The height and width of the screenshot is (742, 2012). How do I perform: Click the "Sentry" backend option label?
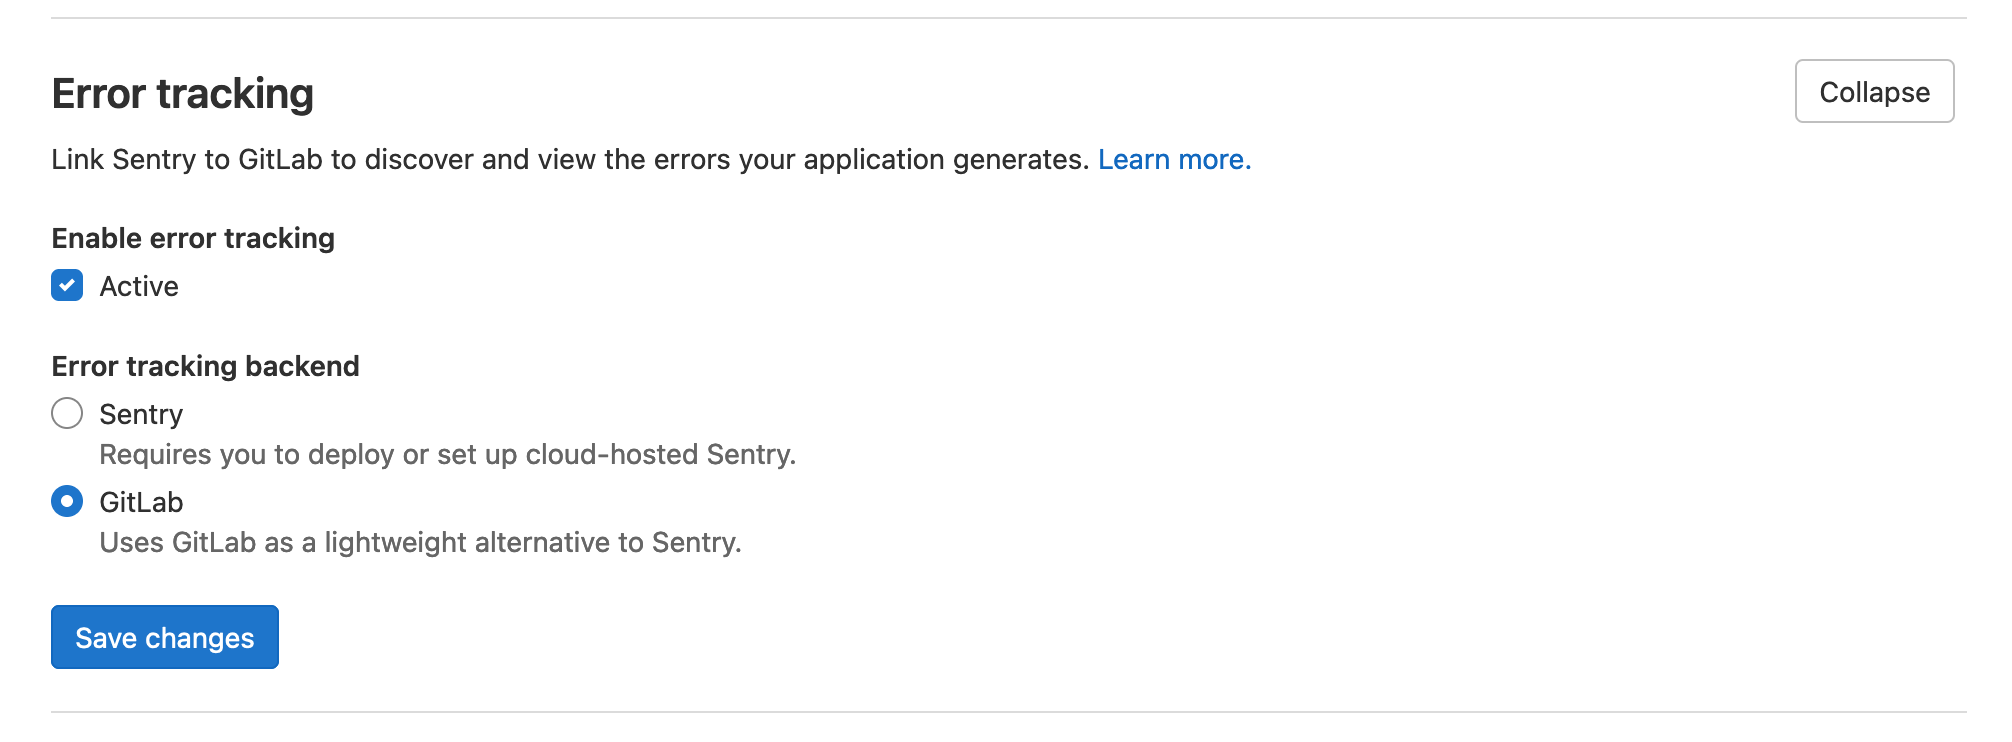coord(141,414)
